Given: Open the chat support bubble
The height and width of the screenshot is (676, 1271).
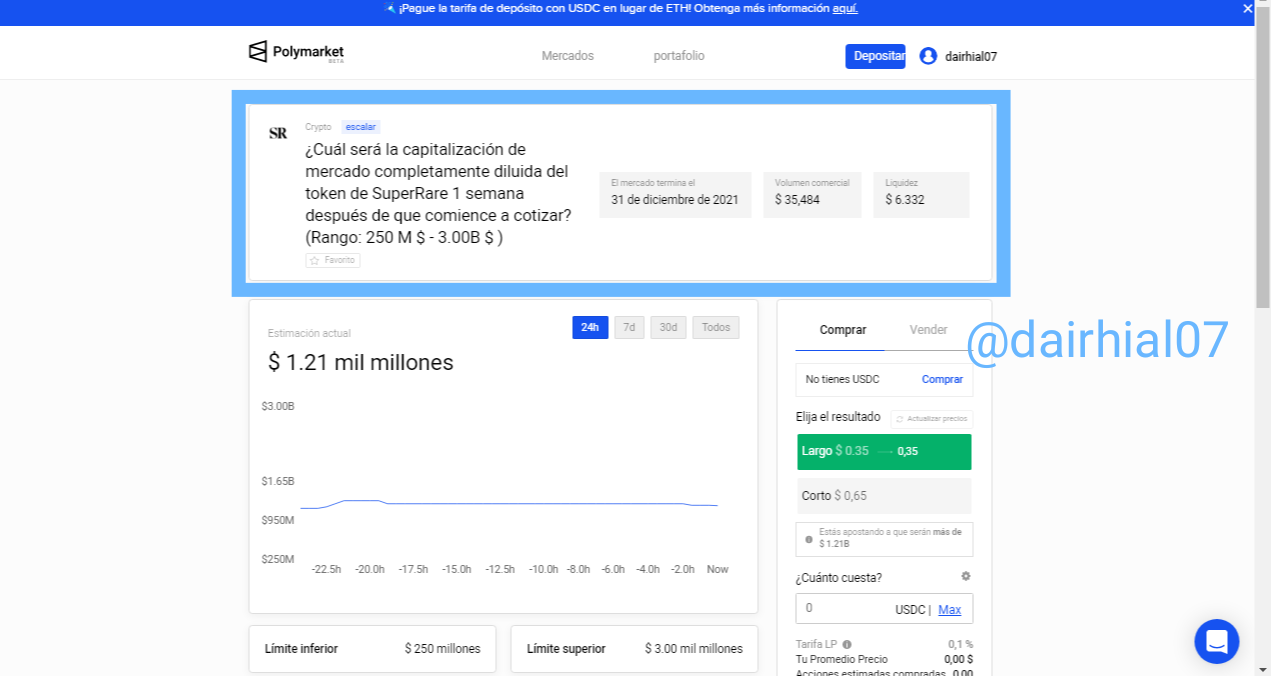Looking at the screenshot, I should point(1217,641).
